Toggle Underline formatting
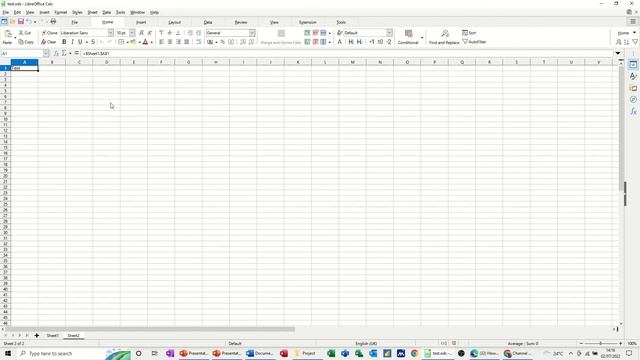This screenshot has height=360, width=640. [x=80, y=42]
